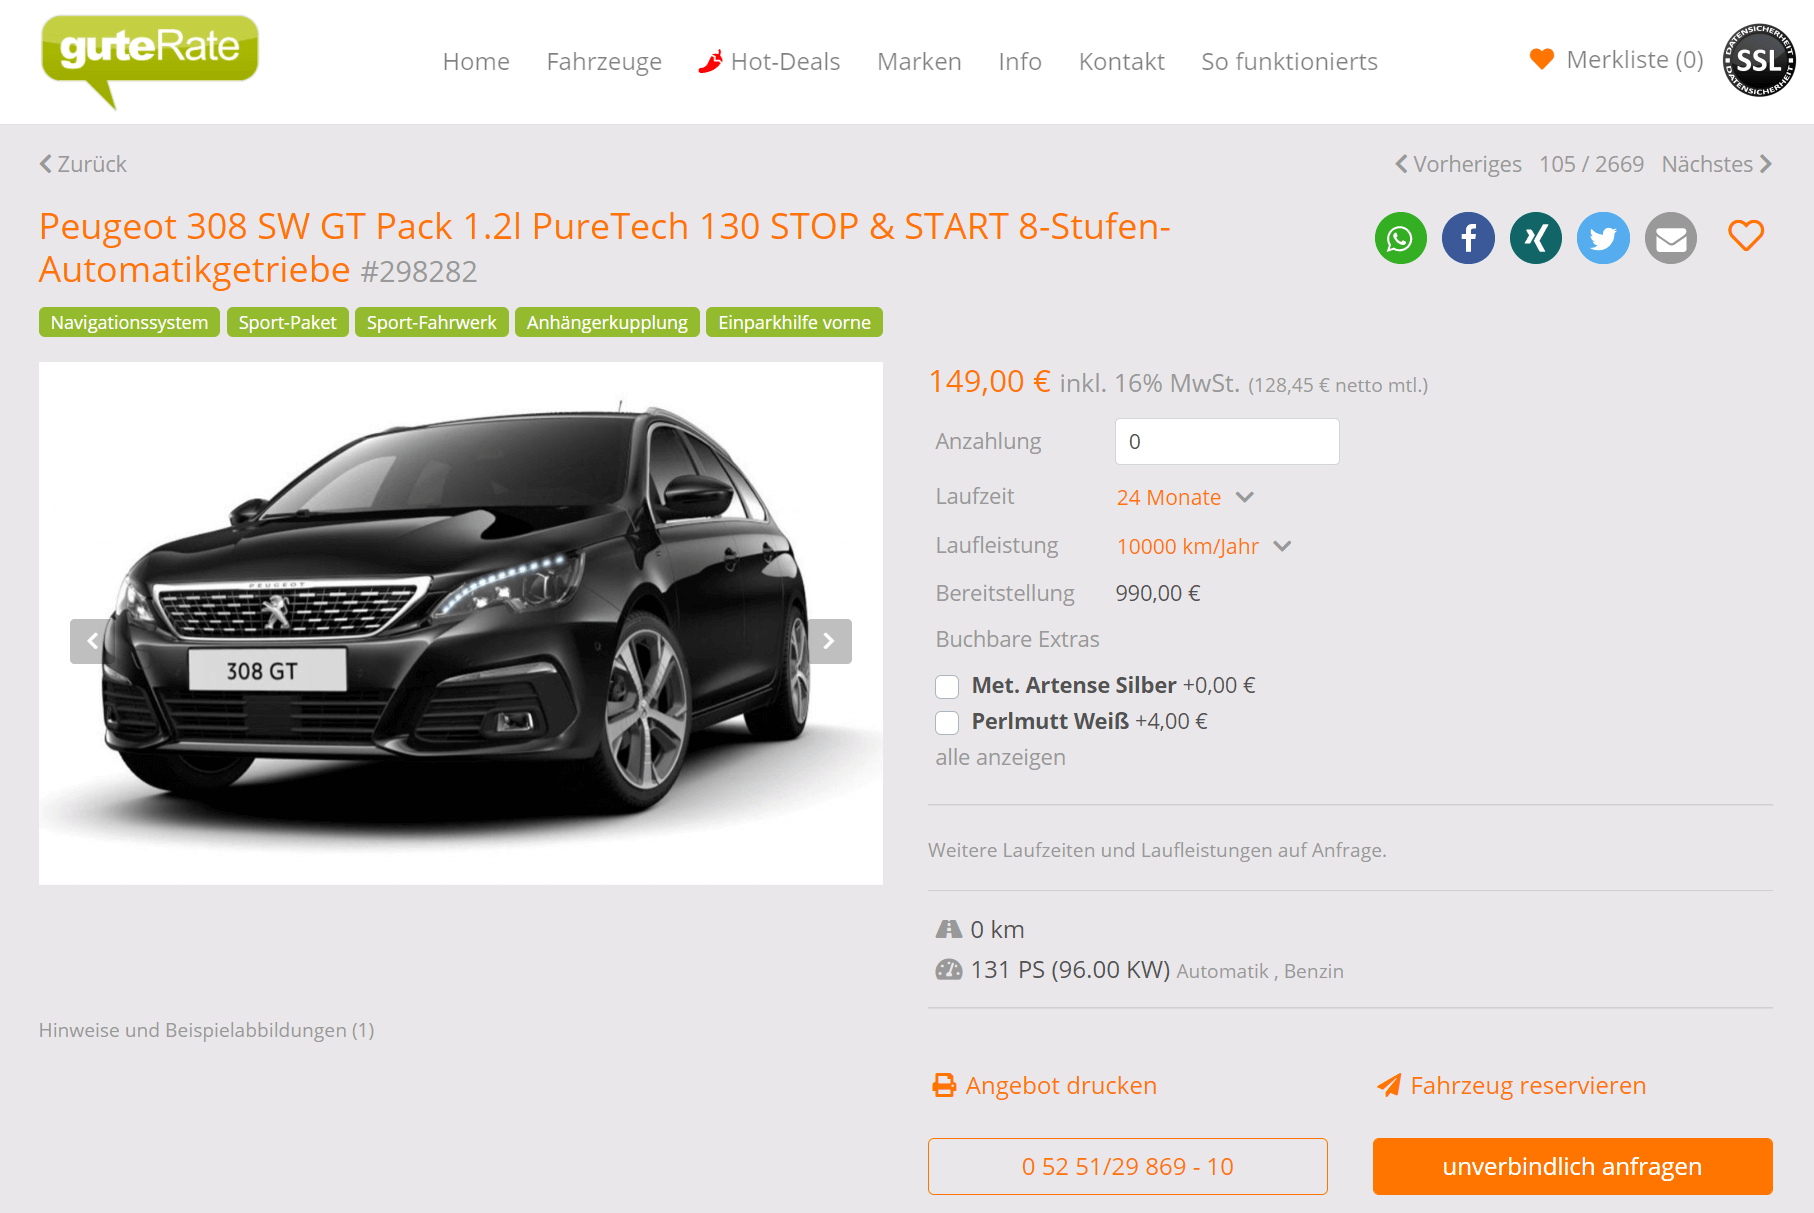Viewport: 1814px width, 1213px height.
Task: Open Hot-Deals menu item
Action: pos(785,61)
